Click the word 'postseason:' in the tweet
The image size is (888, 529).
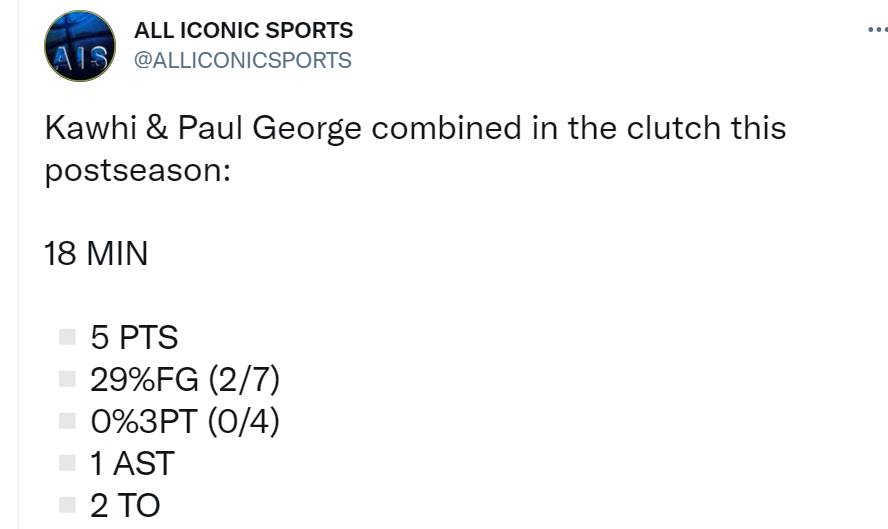tap(138, 171)
